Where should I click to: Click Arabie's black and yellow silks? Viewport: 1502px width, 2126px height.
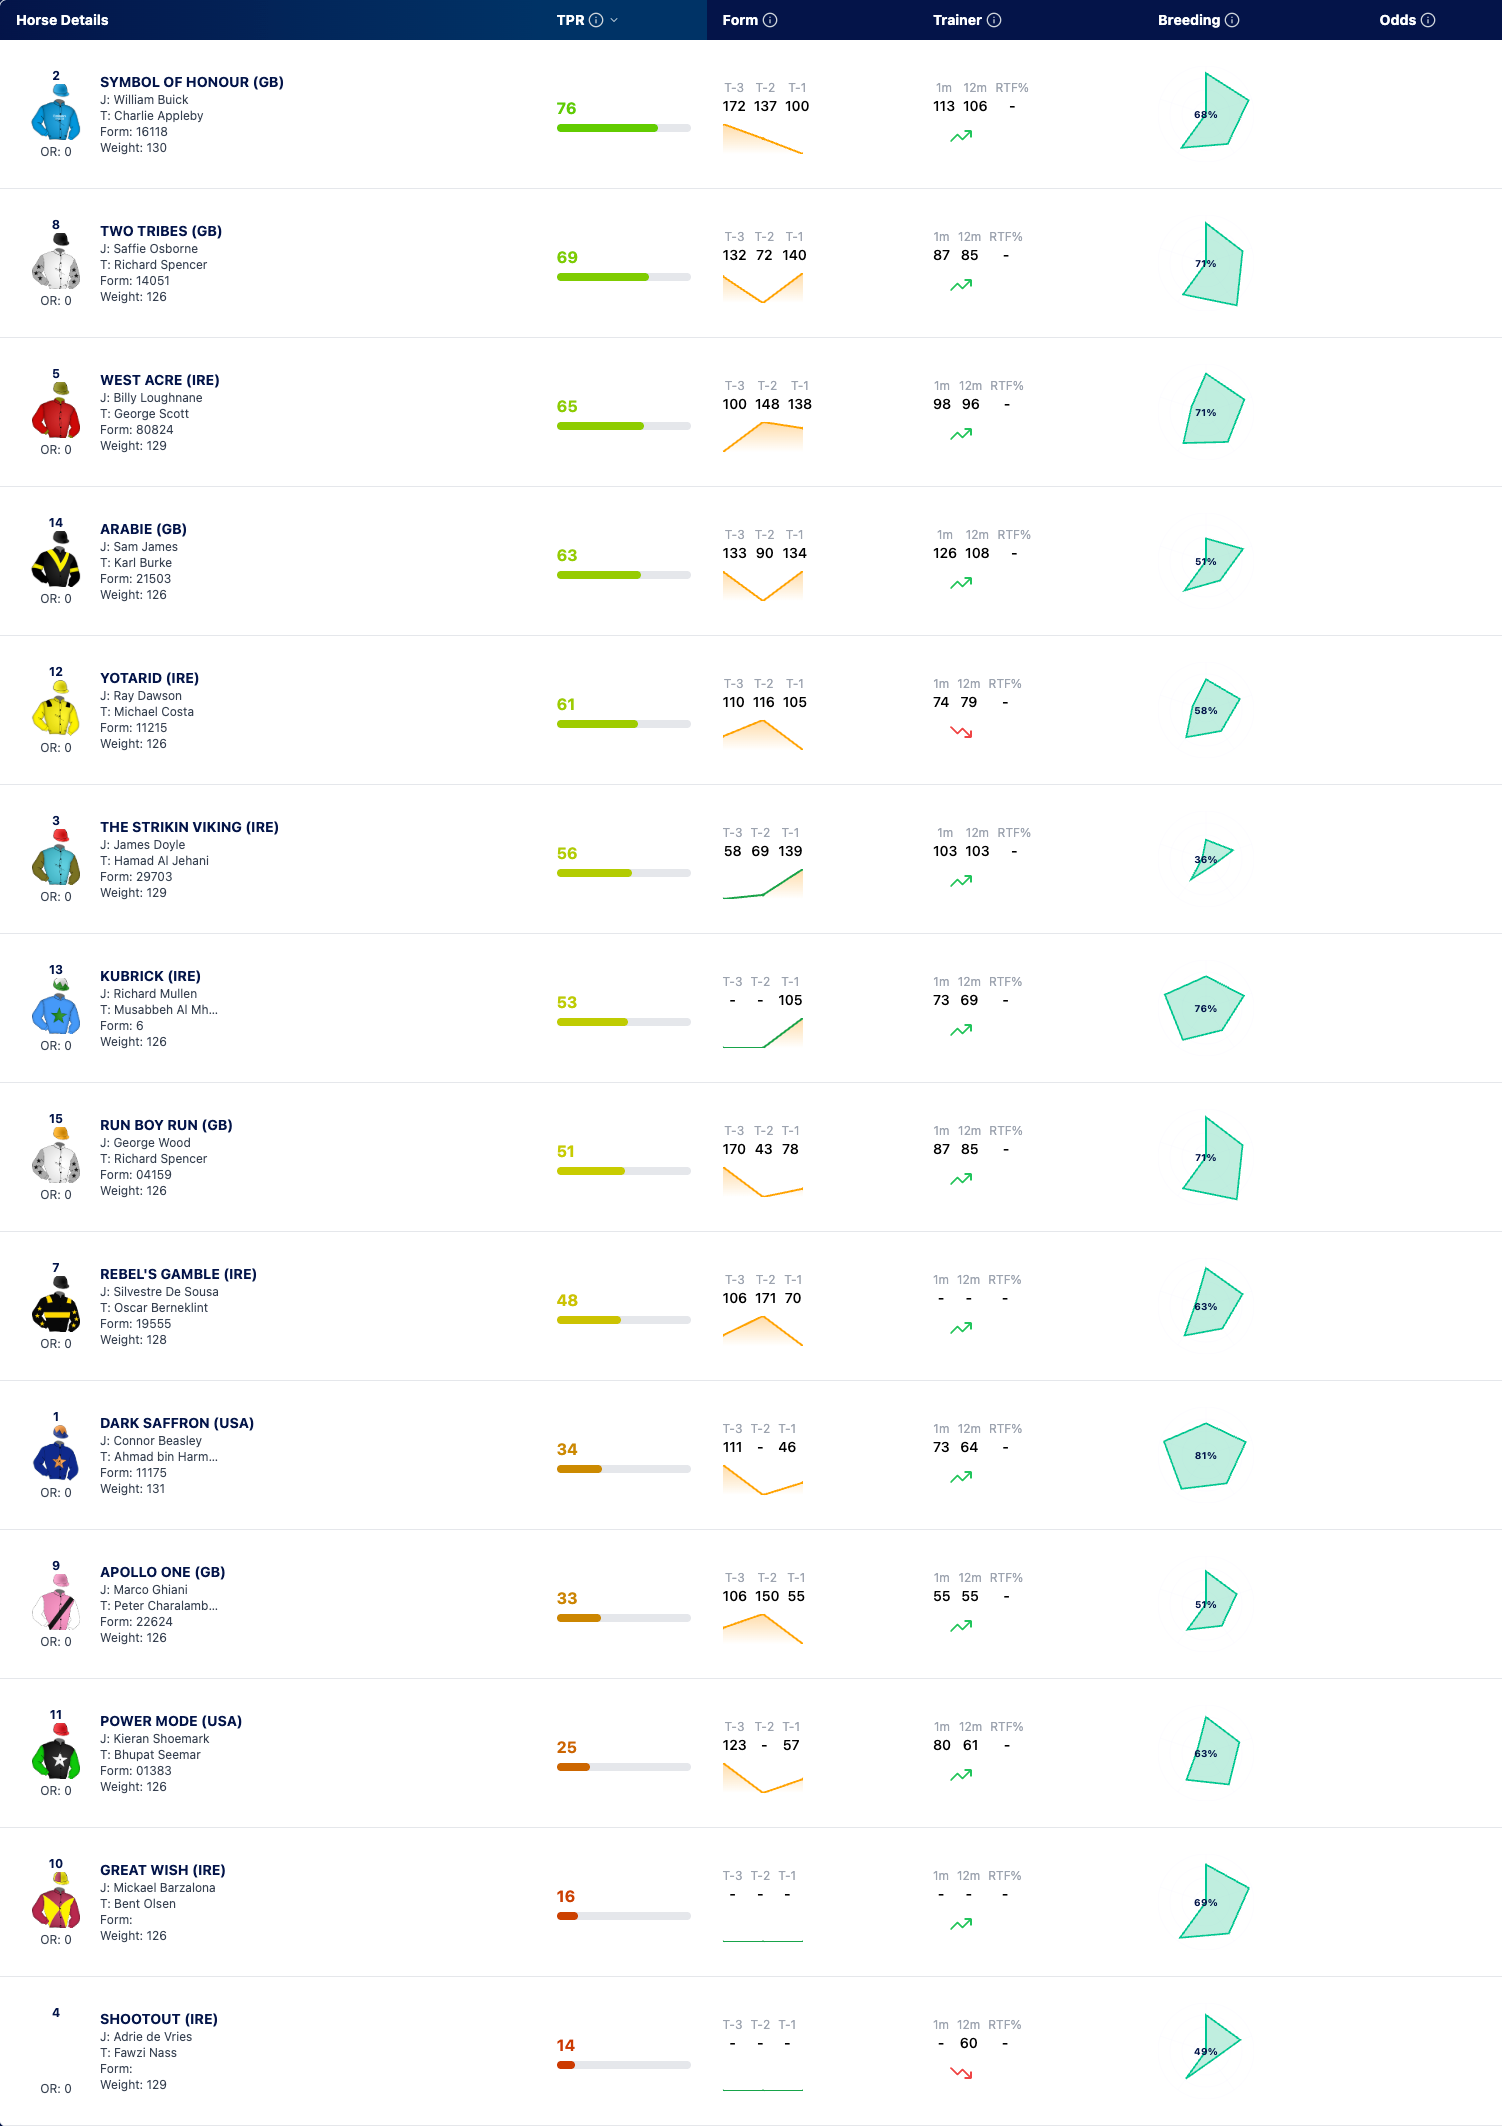[56, 560]
